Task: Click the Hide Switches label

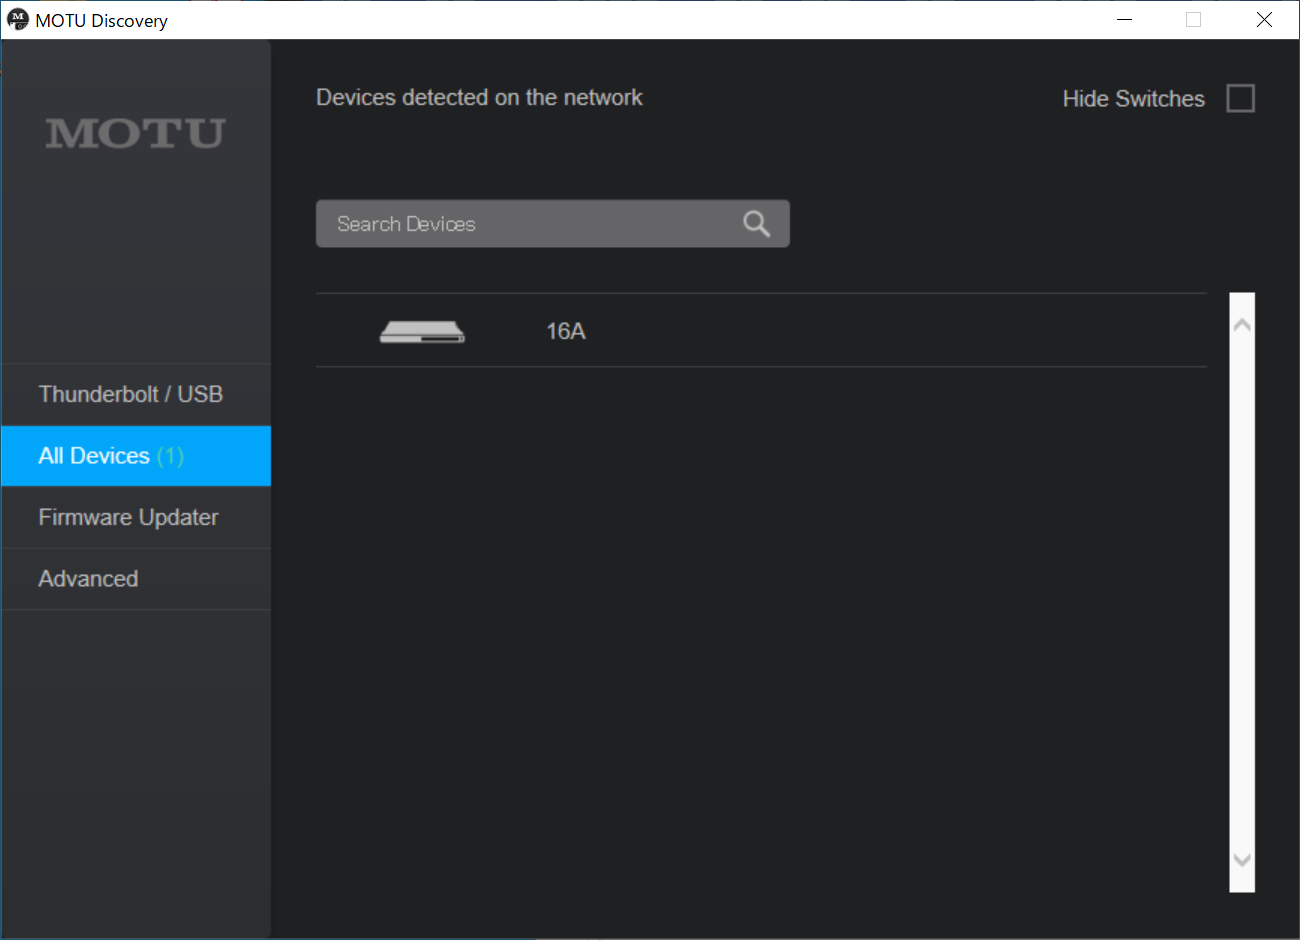Action: 1133,99
